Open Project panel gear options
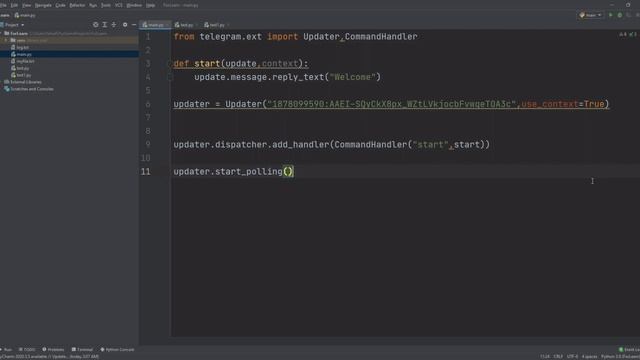640x360 pixels. (125, 25)
